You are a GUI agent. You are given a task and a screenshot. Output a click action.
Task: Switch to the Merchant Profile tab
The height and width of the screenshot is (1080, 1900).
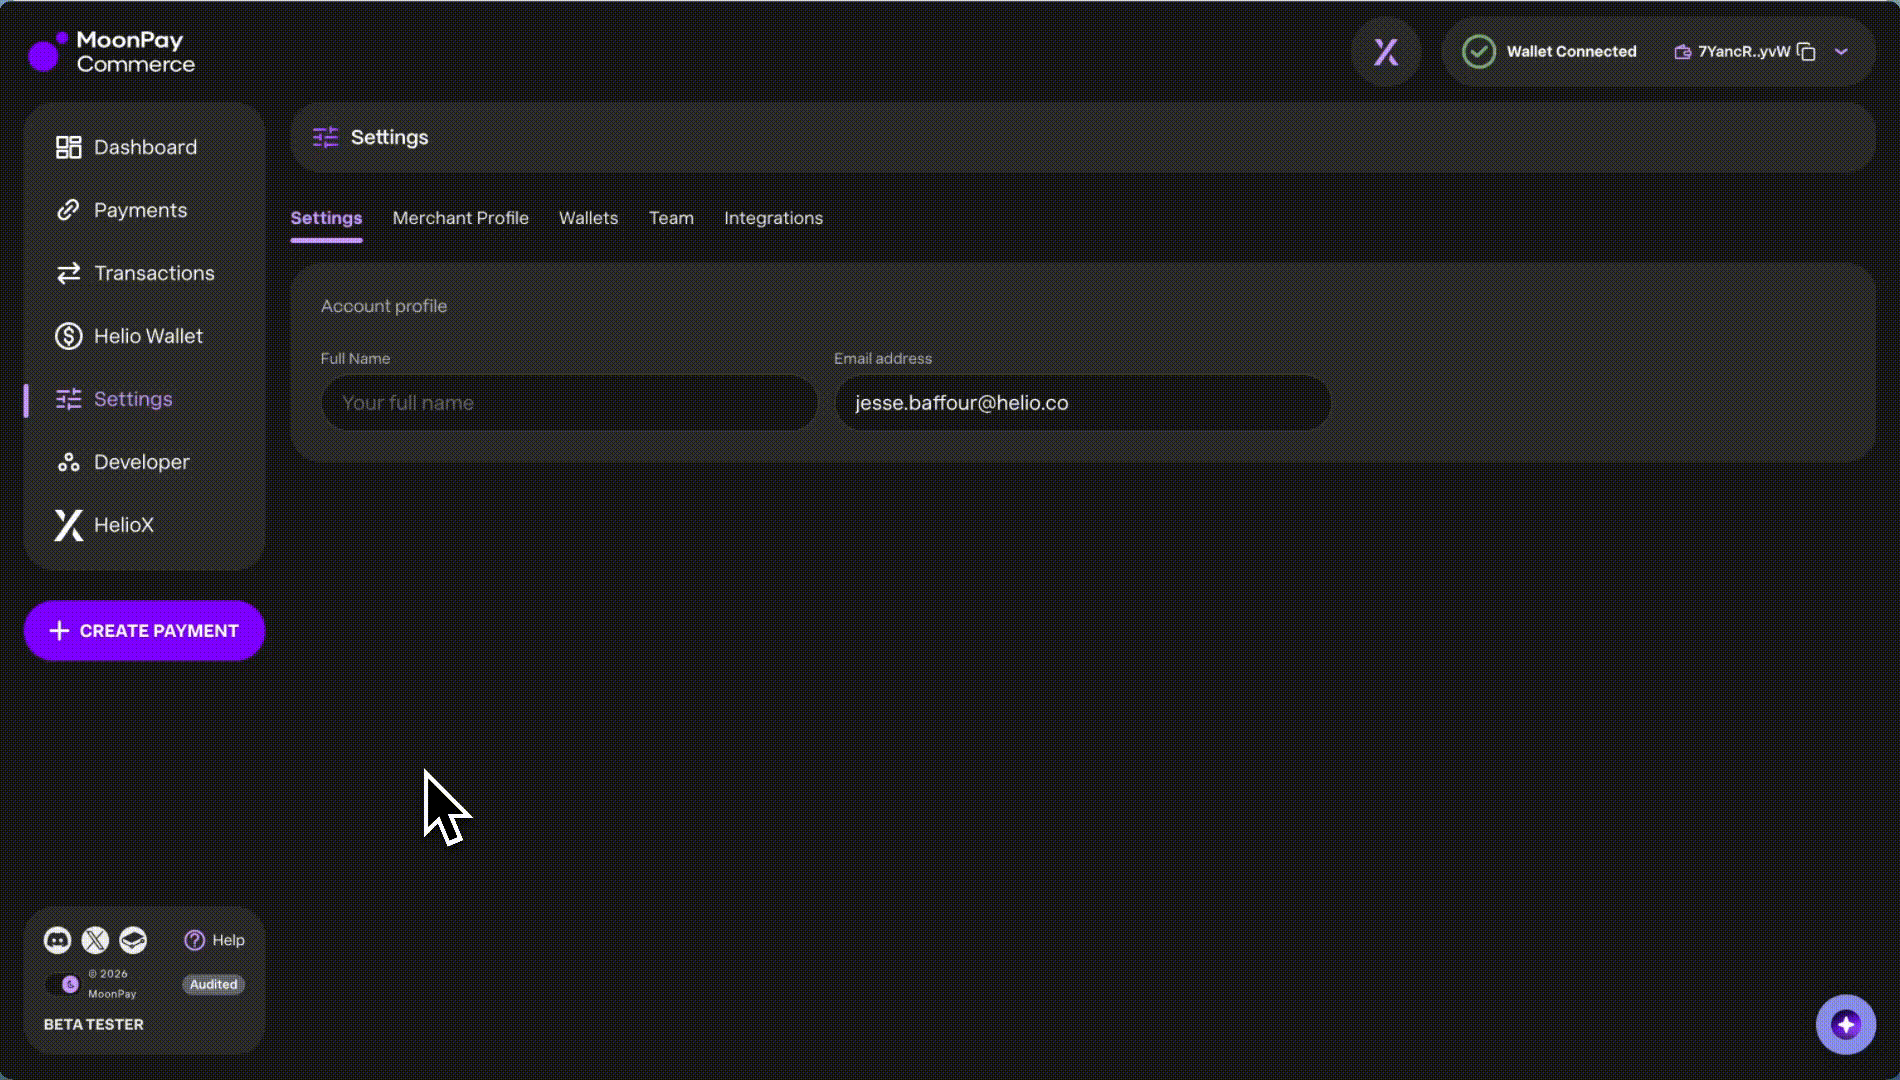click(x=460, y=218)
